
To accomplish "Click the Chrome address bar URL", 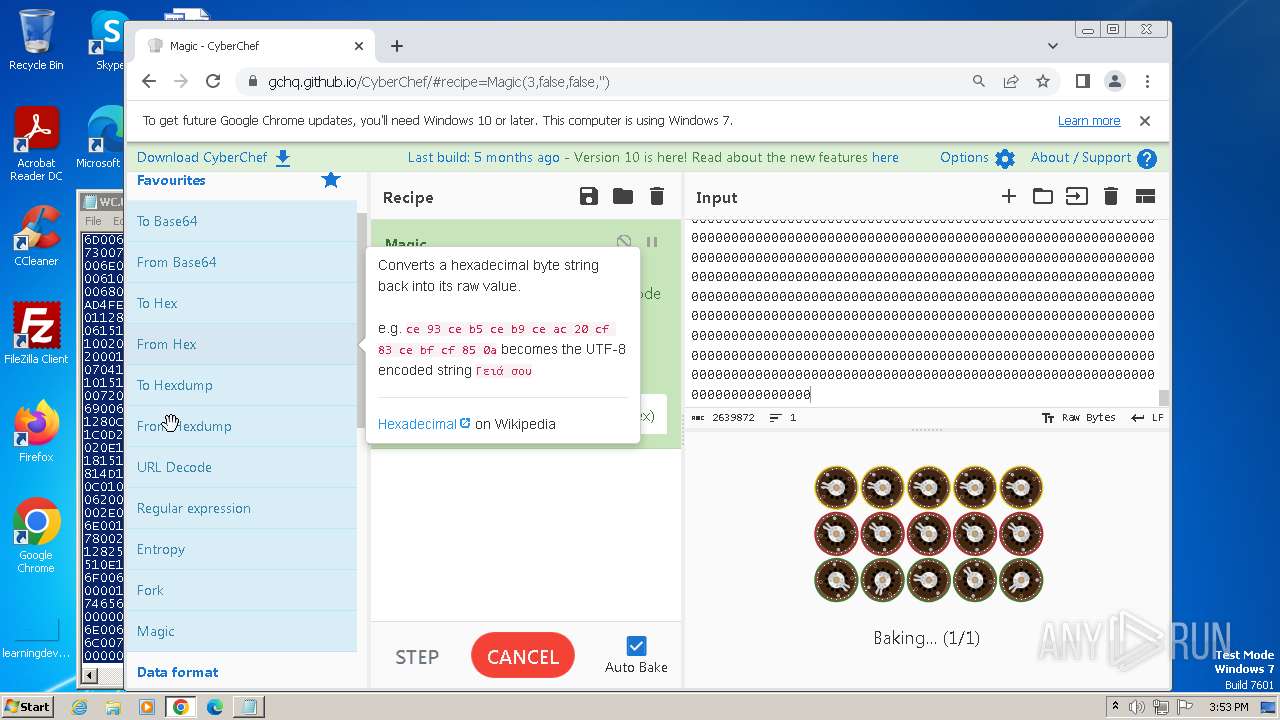I will [438, 82].
